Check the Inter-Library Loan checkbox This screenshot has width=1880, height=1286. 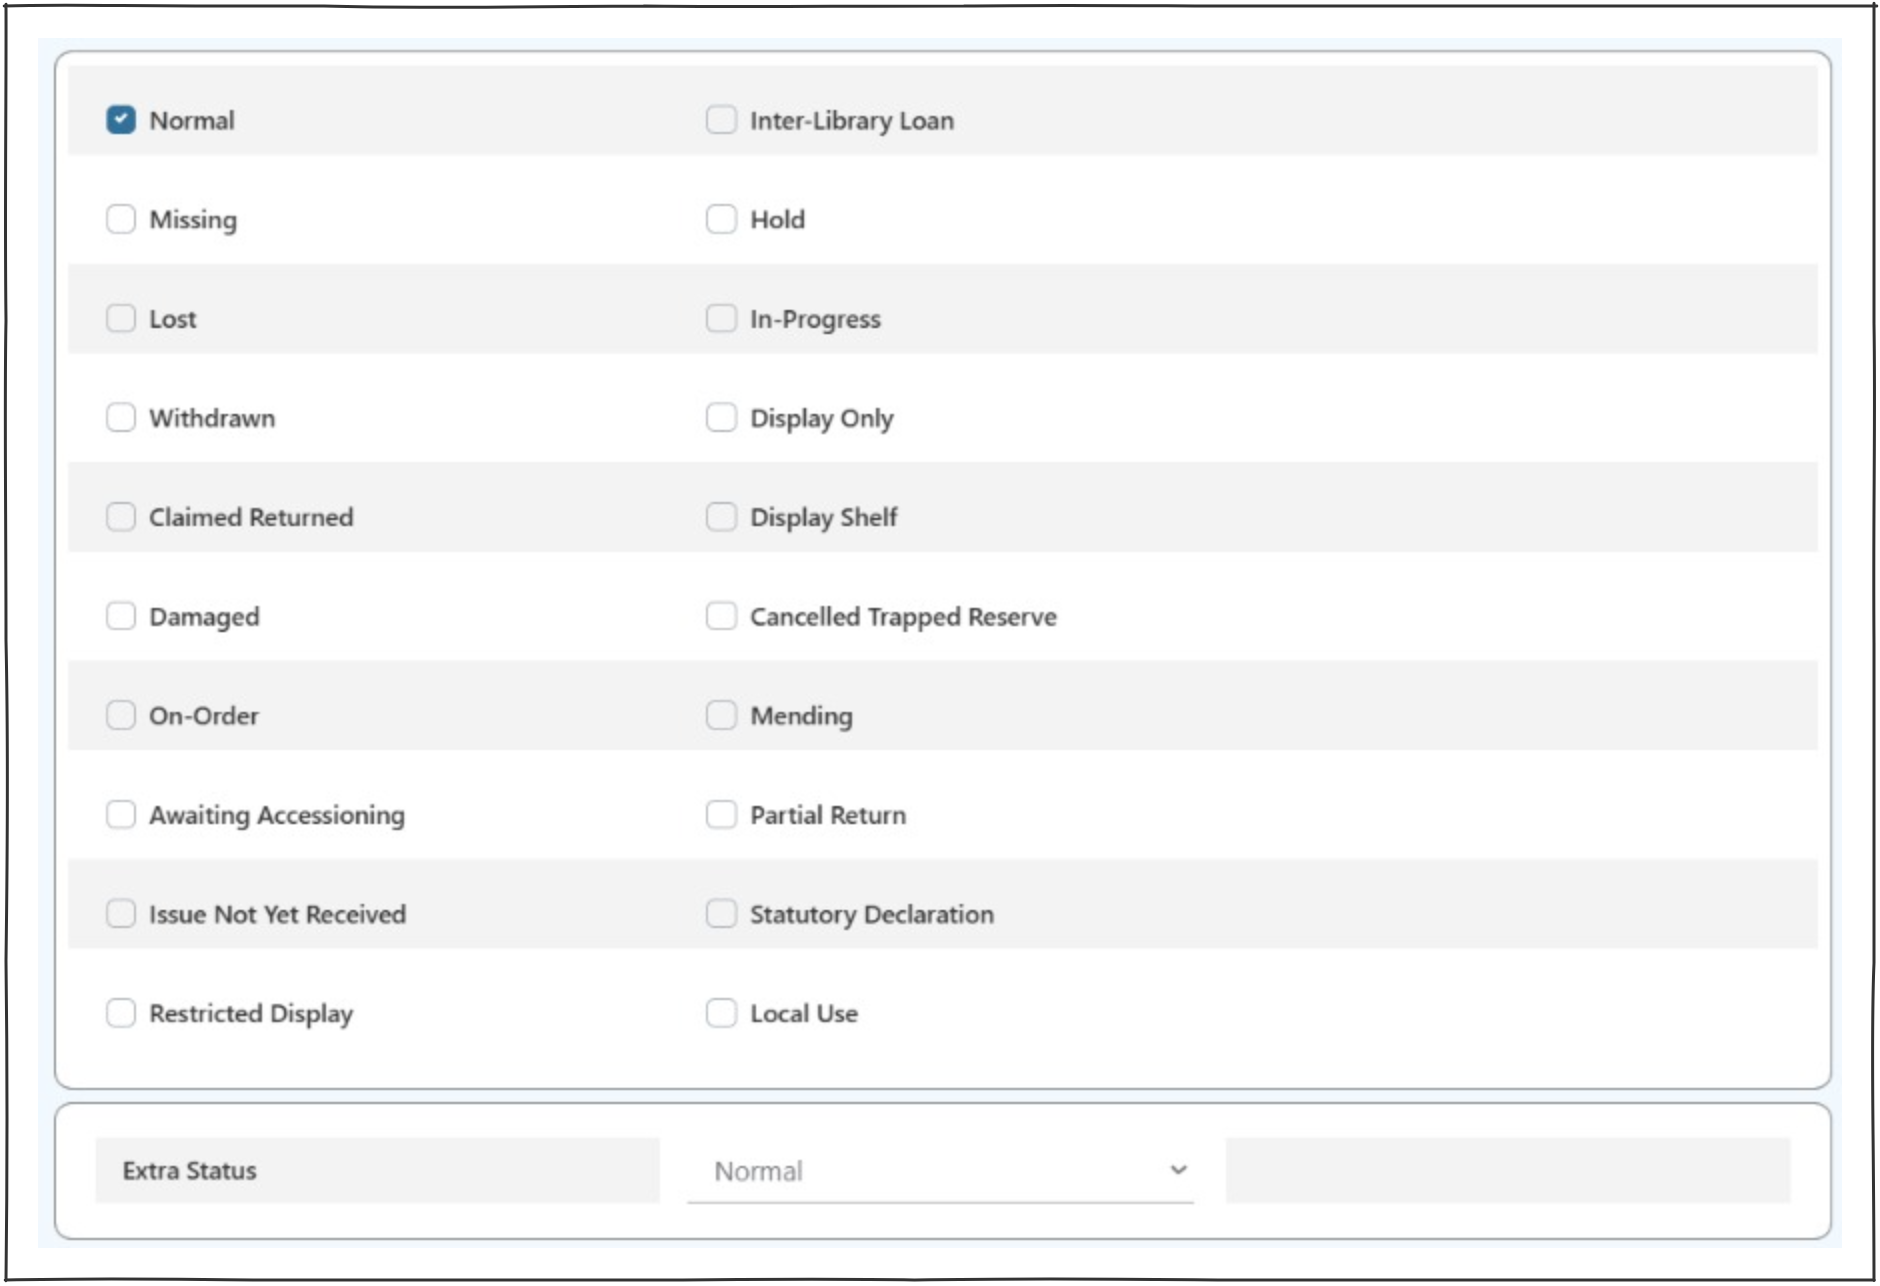click(x=721, y=120)
